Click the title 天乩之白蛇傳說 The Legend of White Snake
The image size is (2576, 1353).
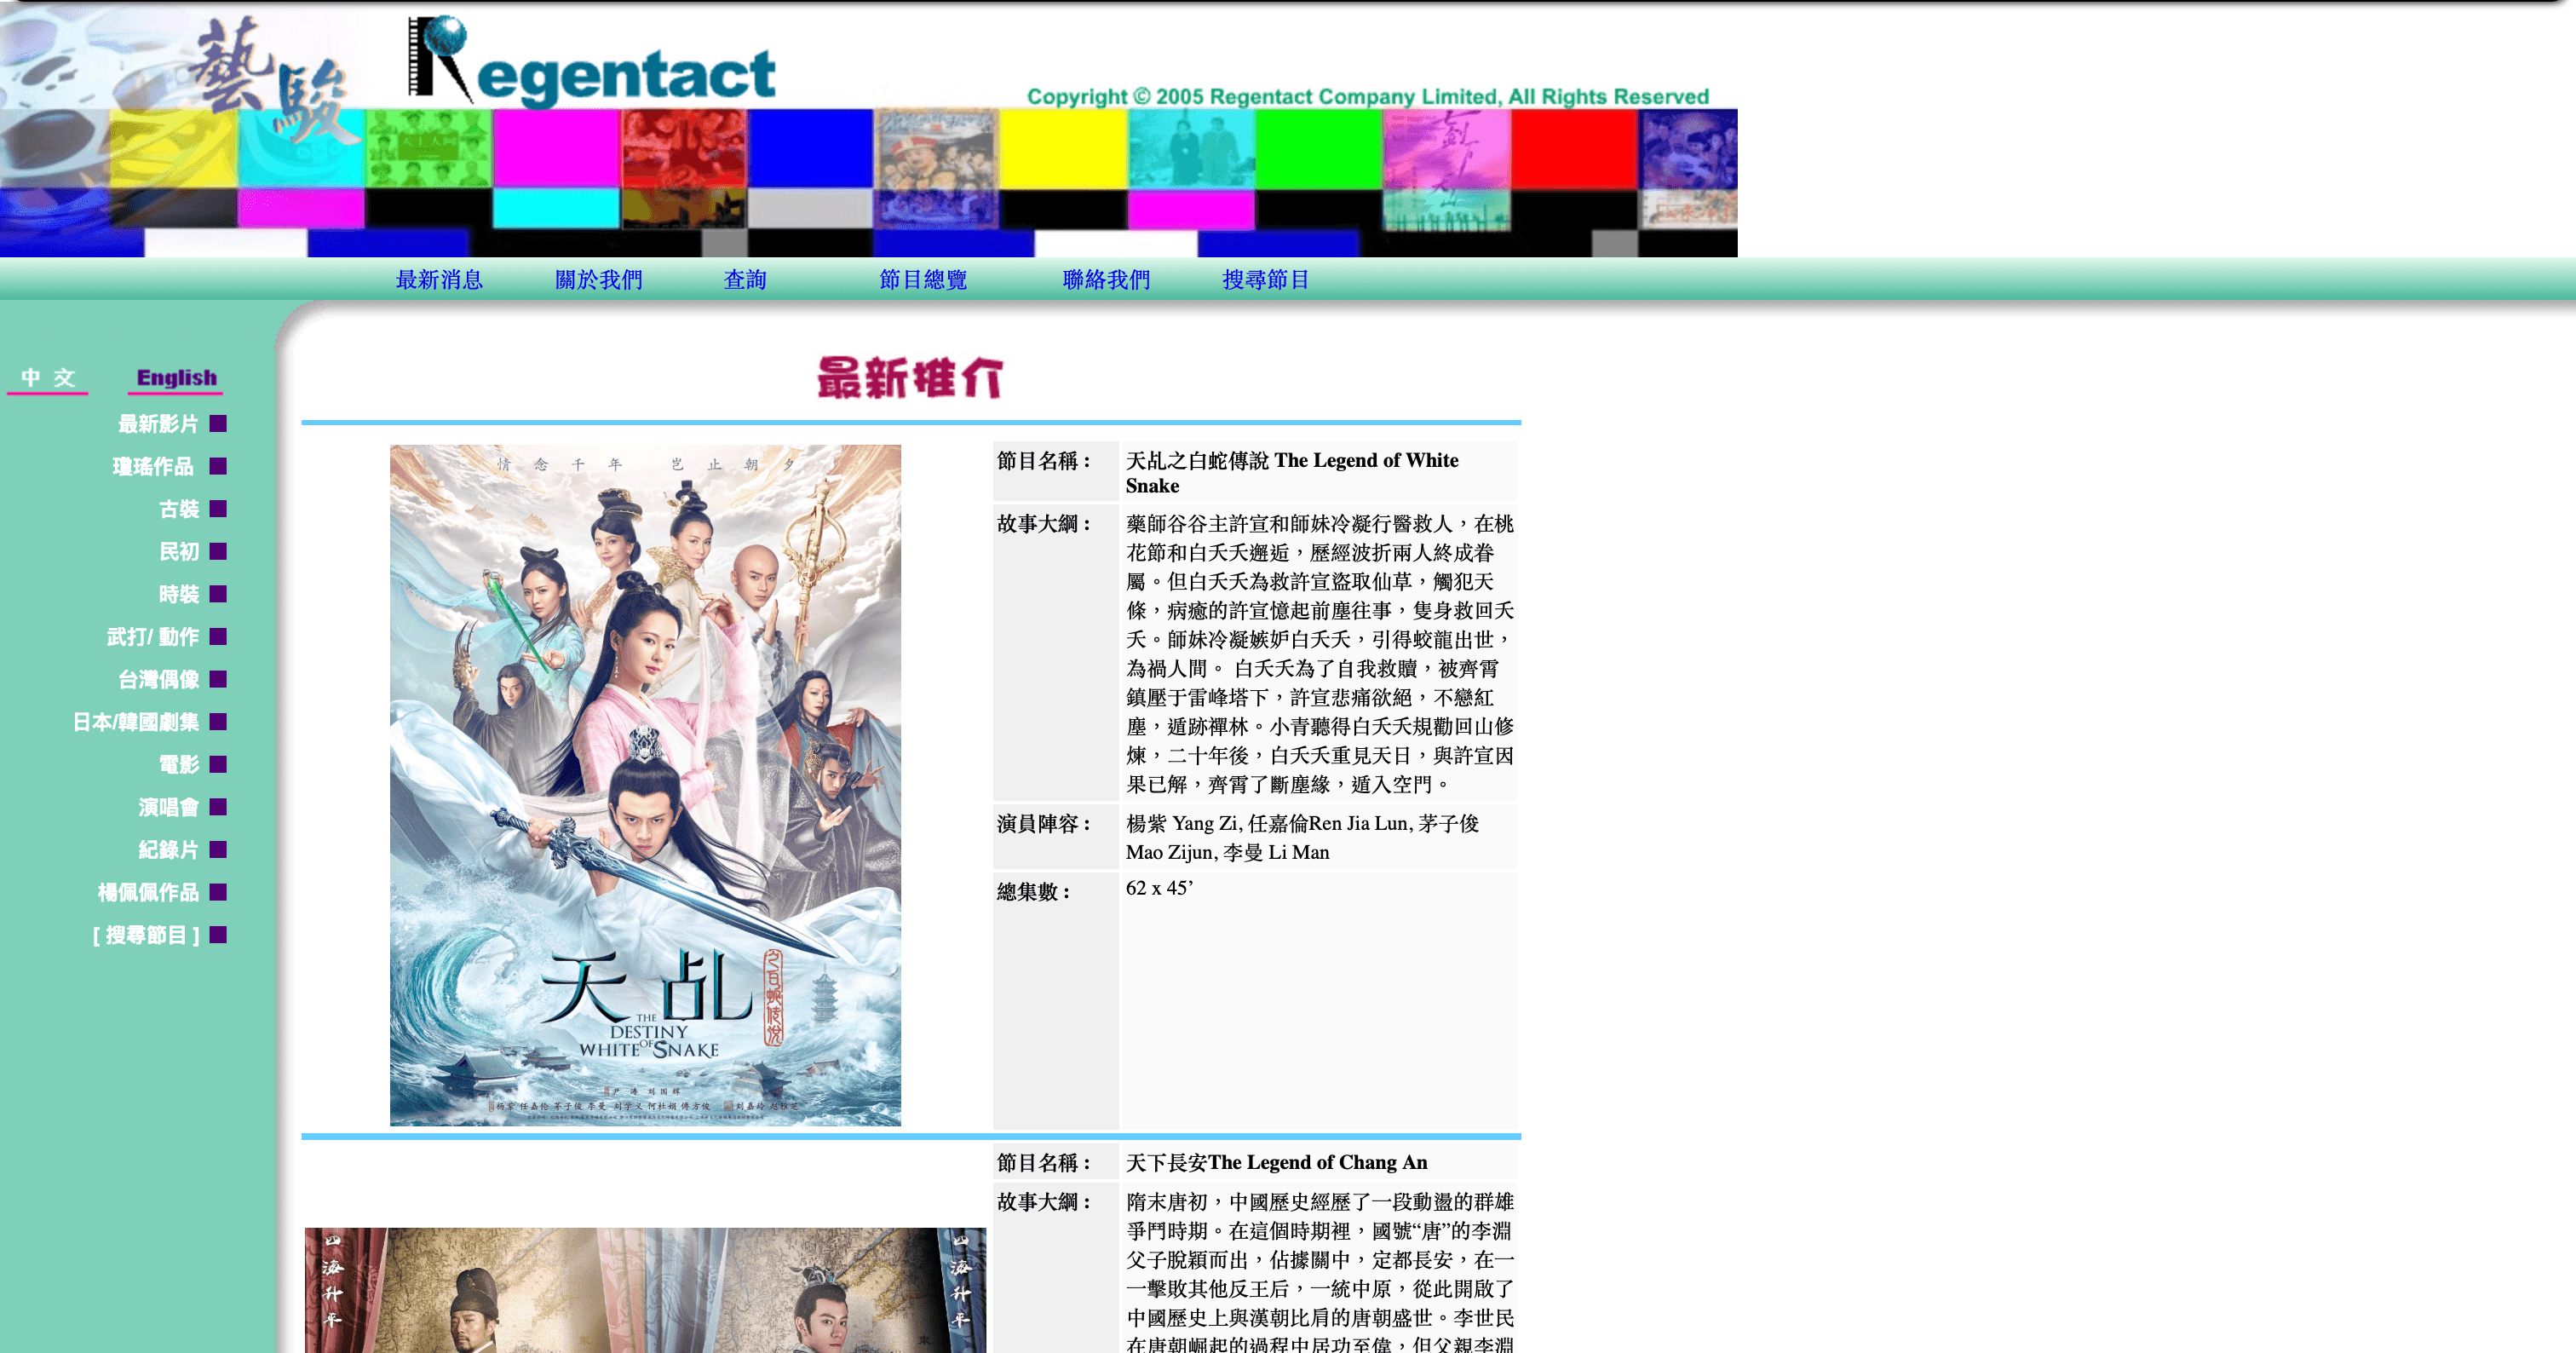(x=1291, y=473)
